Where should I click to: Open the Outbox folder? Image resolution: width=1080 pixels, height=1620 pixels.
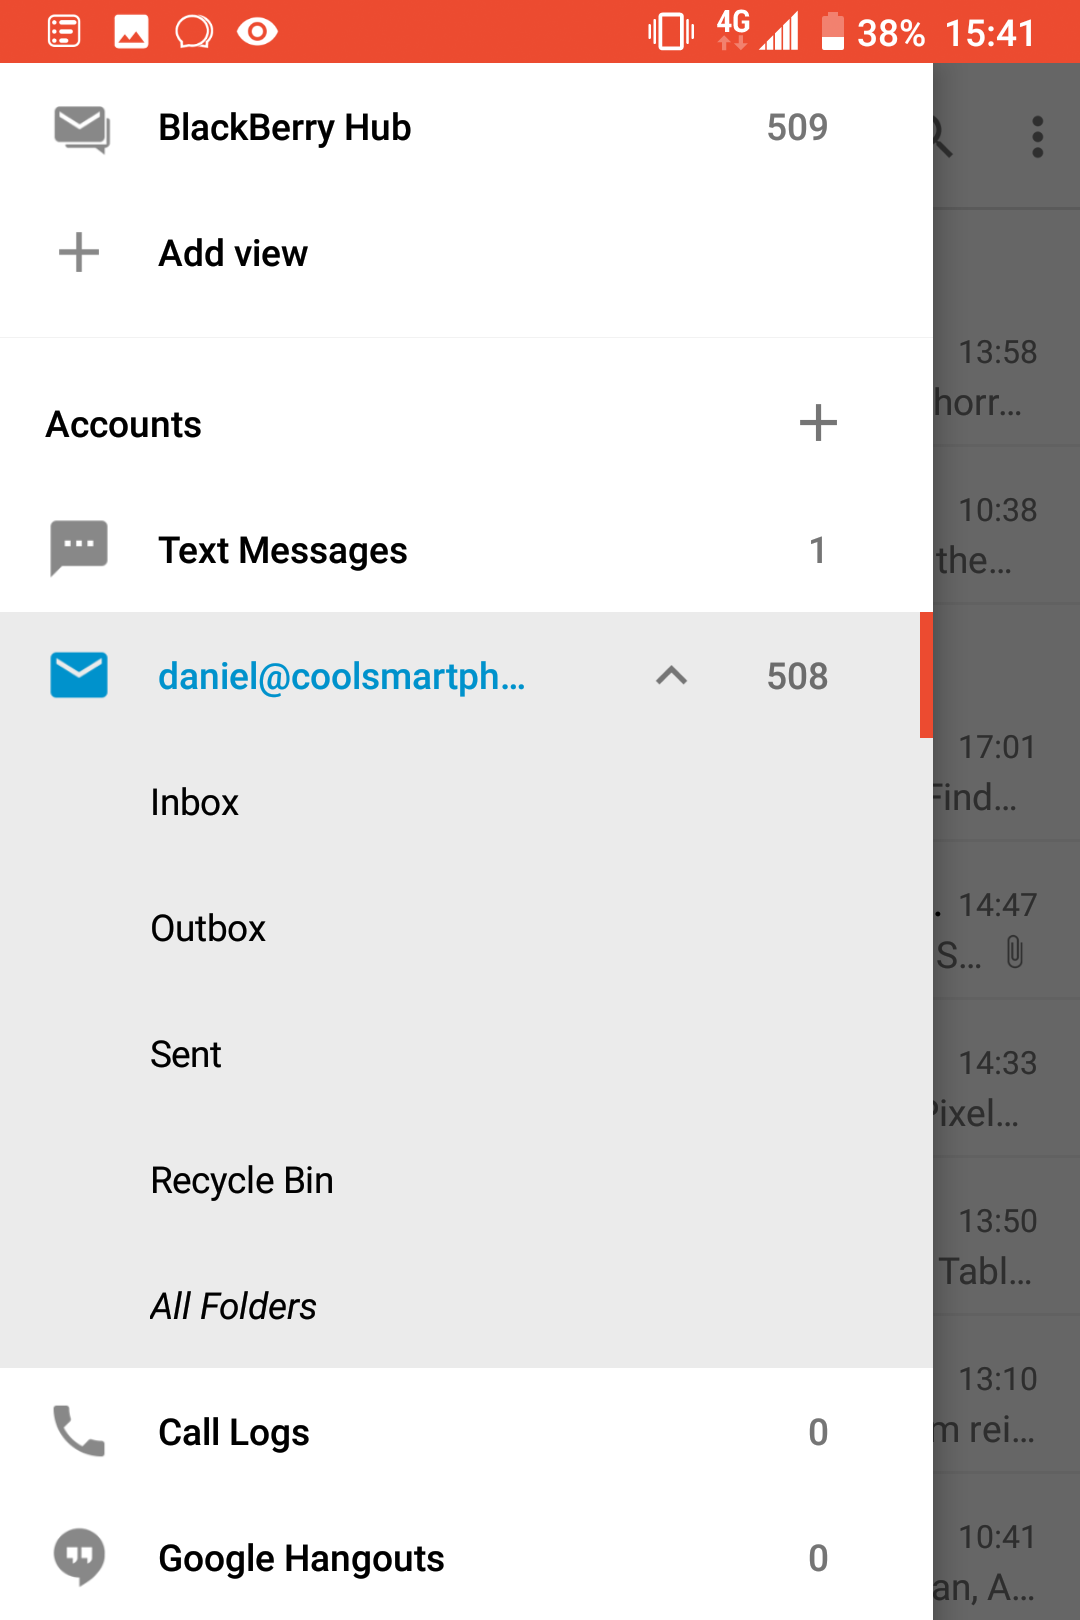click(466, 928)
